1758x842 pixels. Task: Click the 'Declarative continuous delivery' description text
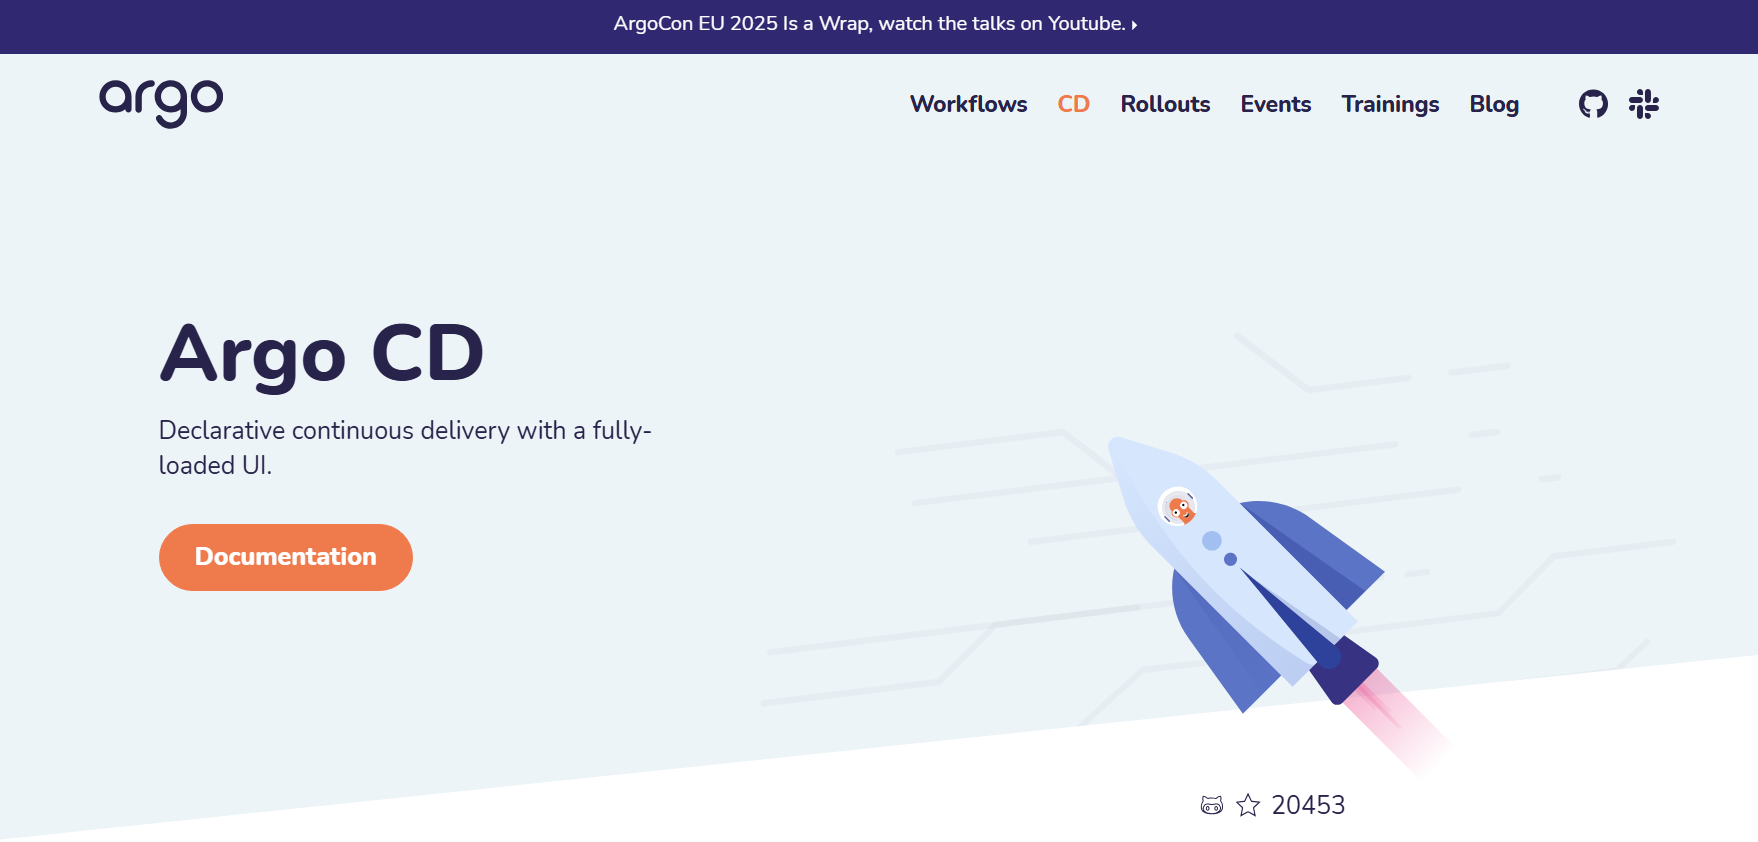pyautogui.click(x=405, y=447)
